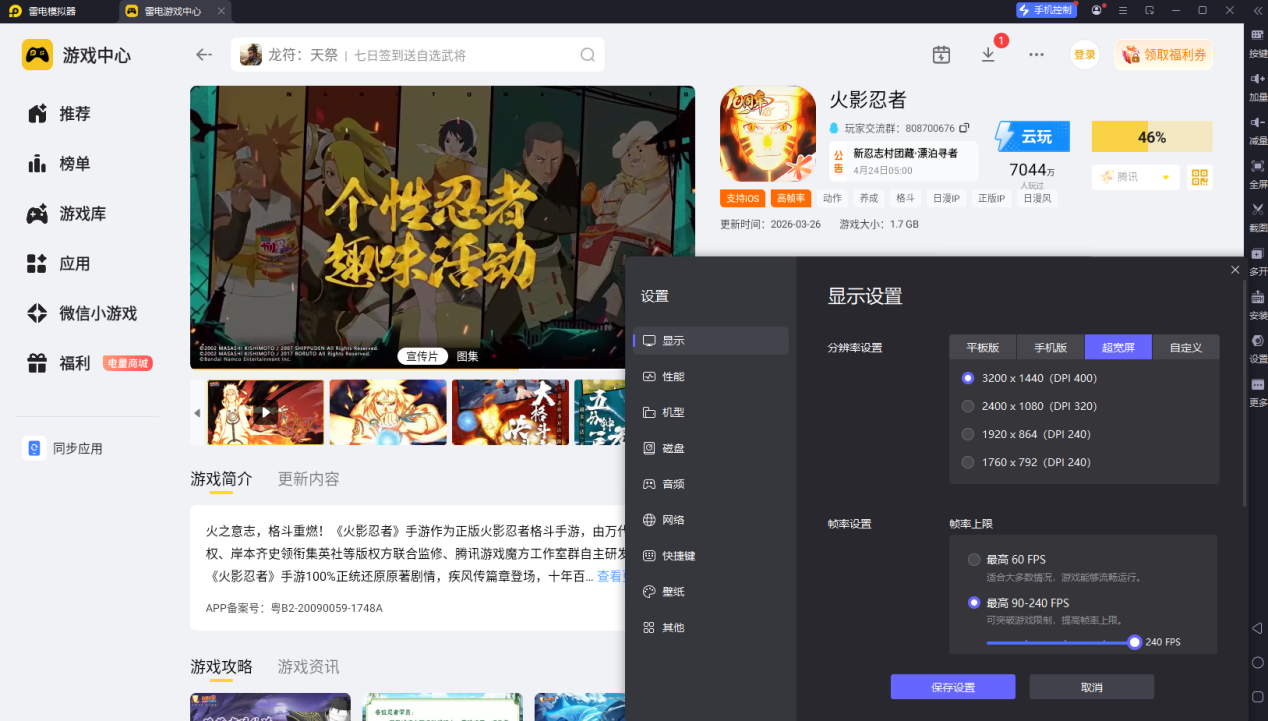Viewport: 1268px width, 721px height.
Task: Start cloud play with the 云玩 button
Action: pos(1032,137)
